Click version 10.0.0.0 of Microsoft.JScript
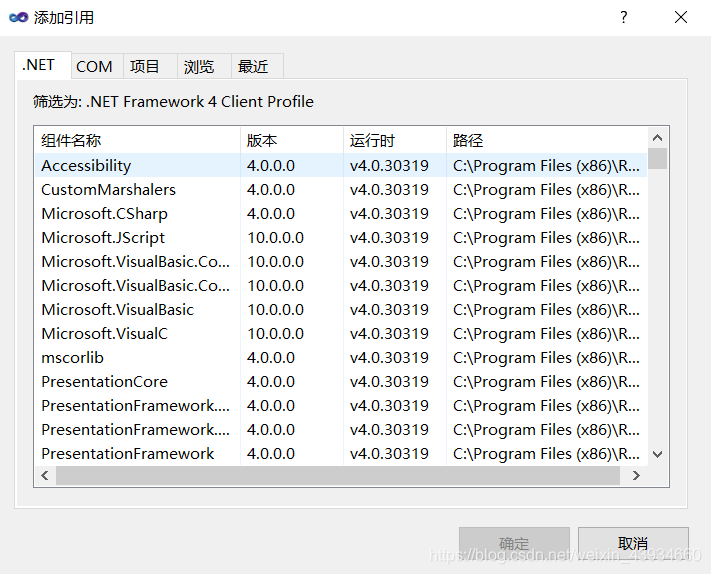This screenshot has width=711, height=574. 275,238
